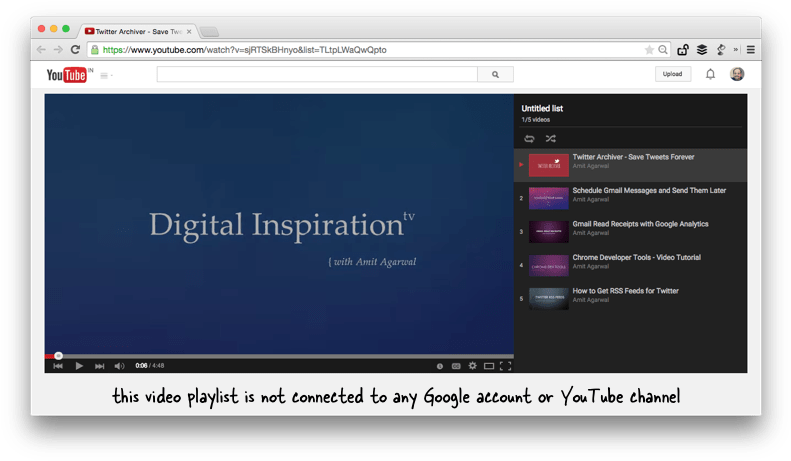The height and width of the screenshot is (461, 791).
Task: Toggle closed captions
Action: pyautogui.click(x=456, y=366)
